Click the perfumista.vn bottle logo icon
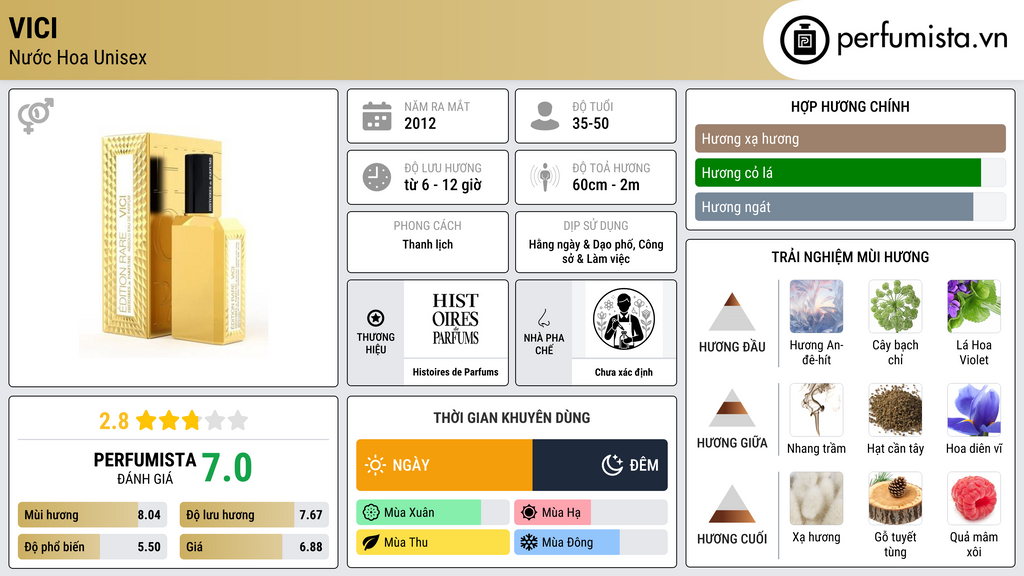1024x576 pixels. (804, 40)
